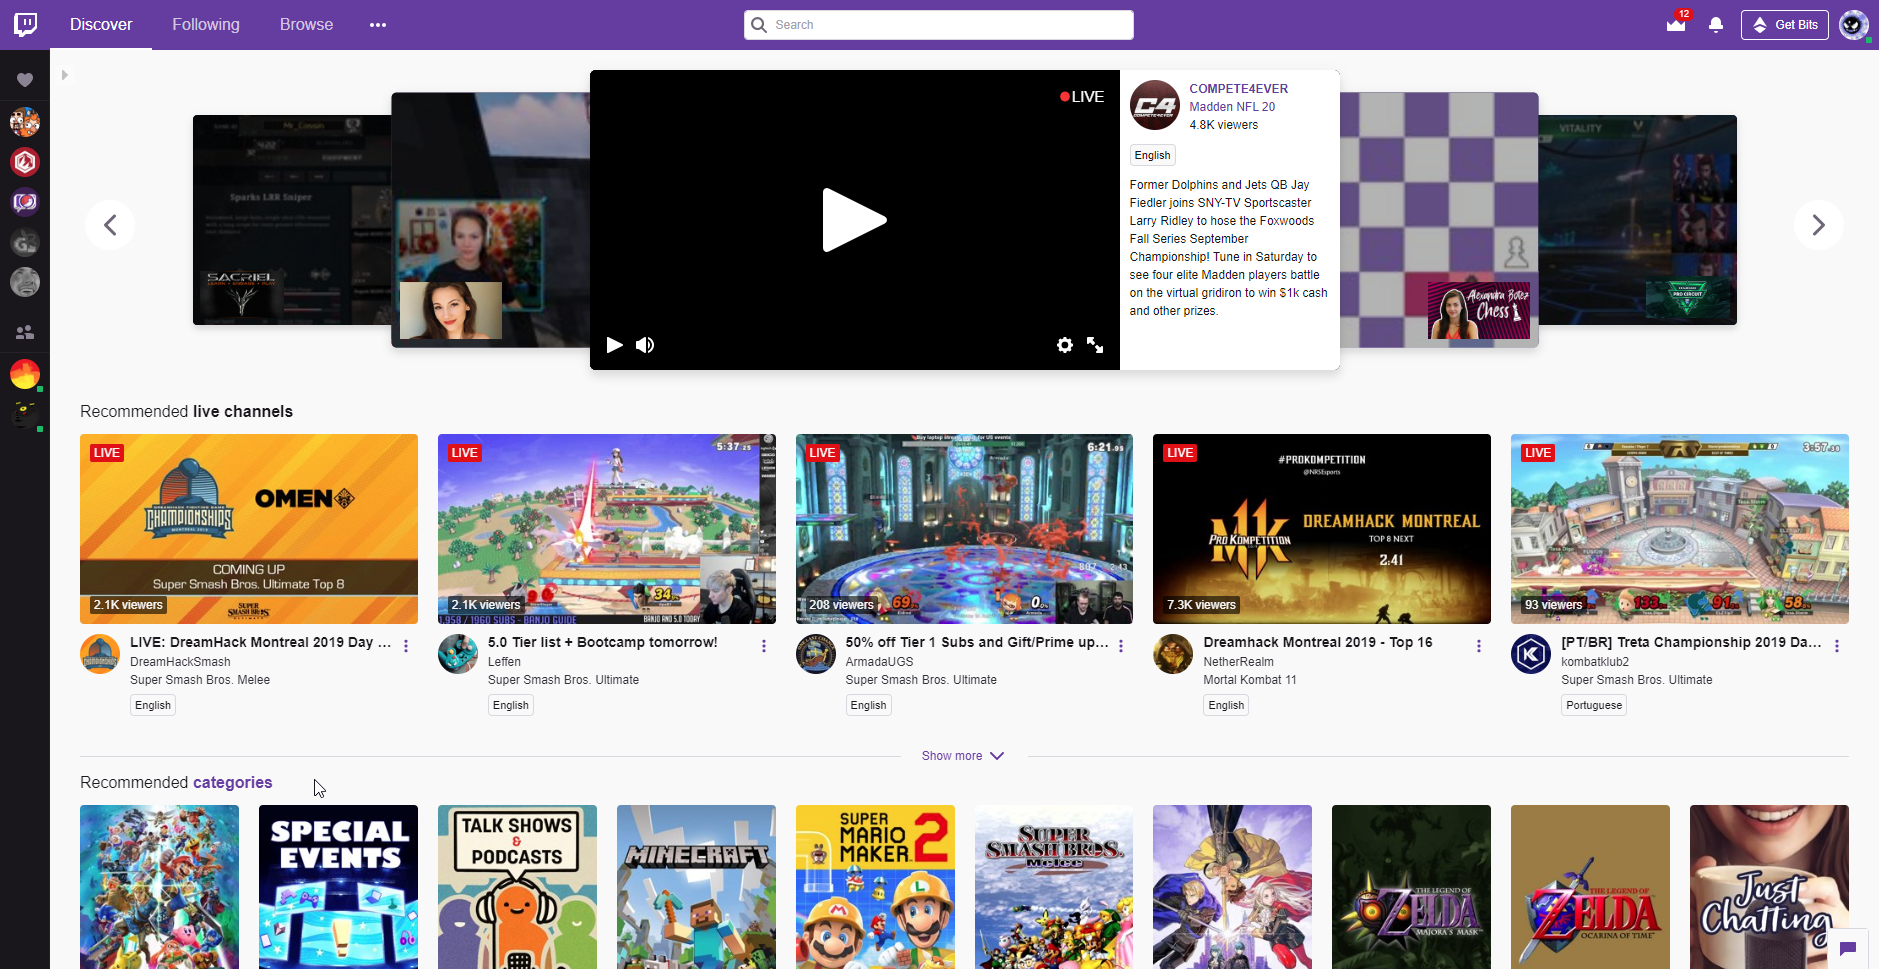The image size is (1879, 969).
Task: Open the more options ellipsis in top nav
Action: pos(378,25)
